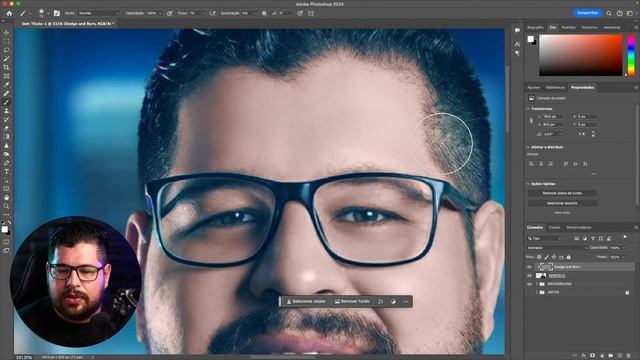Image resolution: width=640 pixels, height=360 pixels.
Task: Toggle lock position icon
Action: point(554,257)
